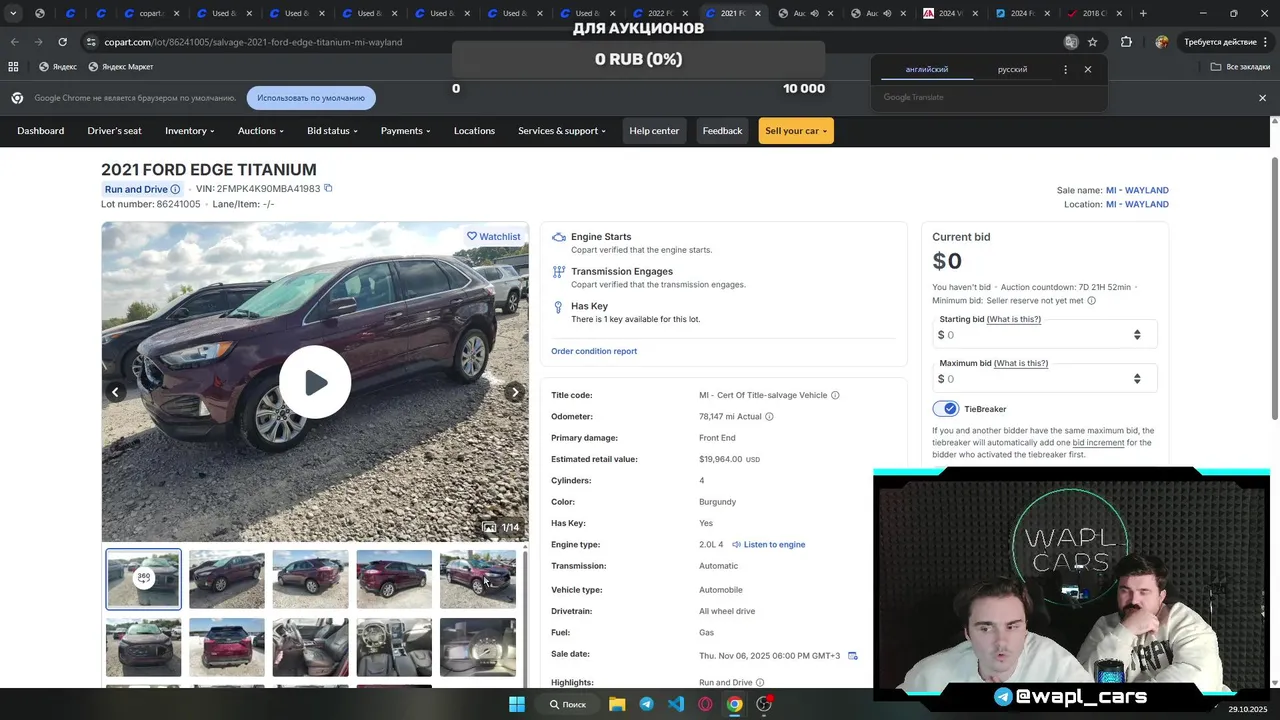
Task: Select the dashboard gauge cluster thumbnail
Action: click(478, 647)
